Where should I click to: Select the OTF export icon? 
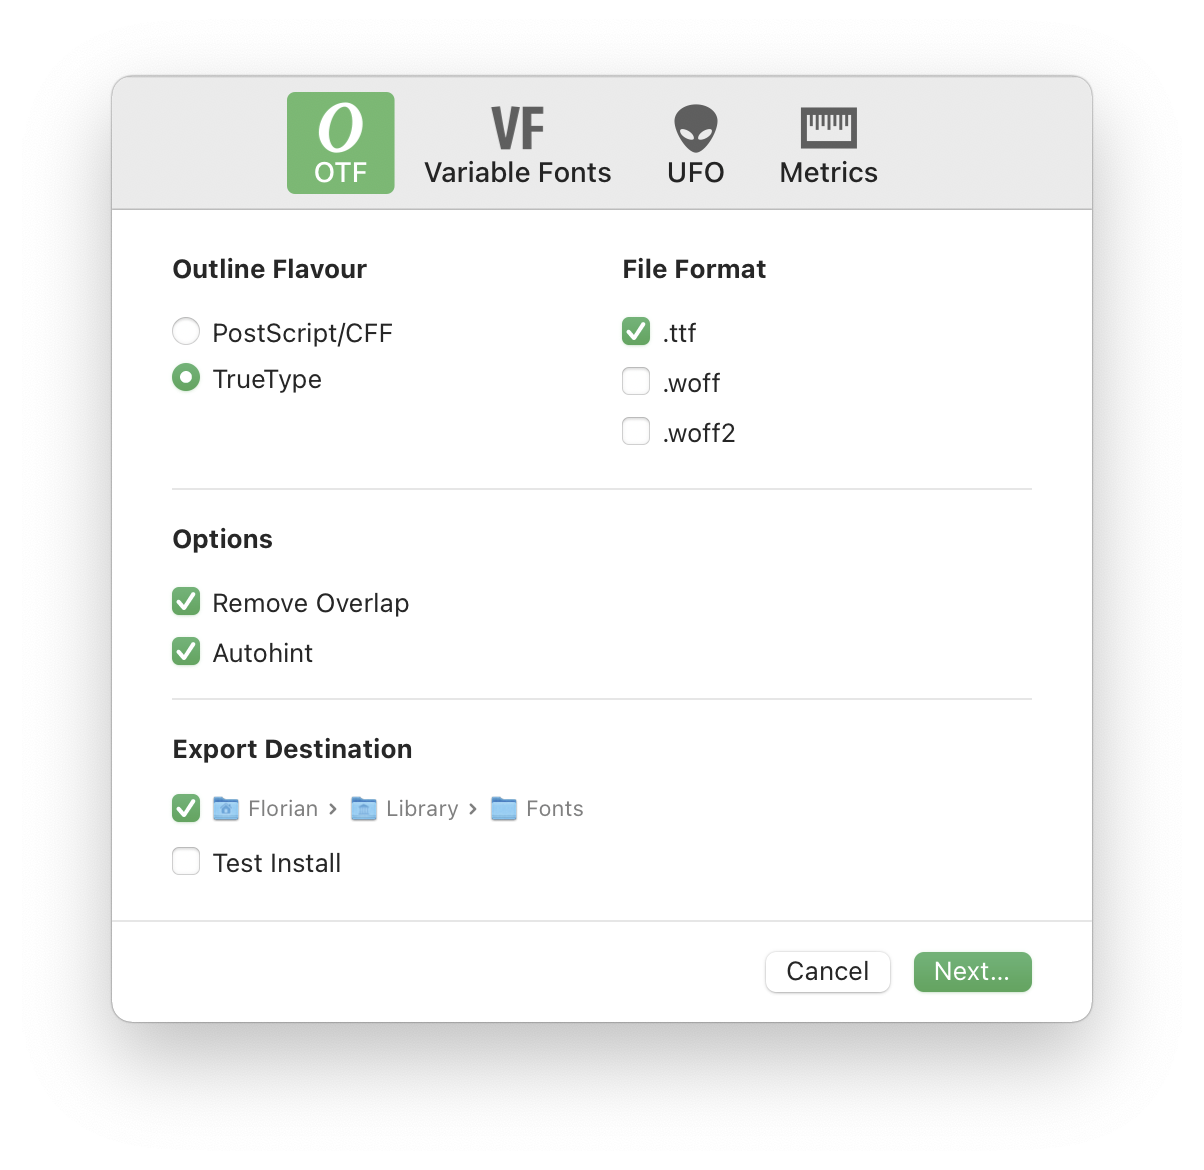click(x=340, y=128)
